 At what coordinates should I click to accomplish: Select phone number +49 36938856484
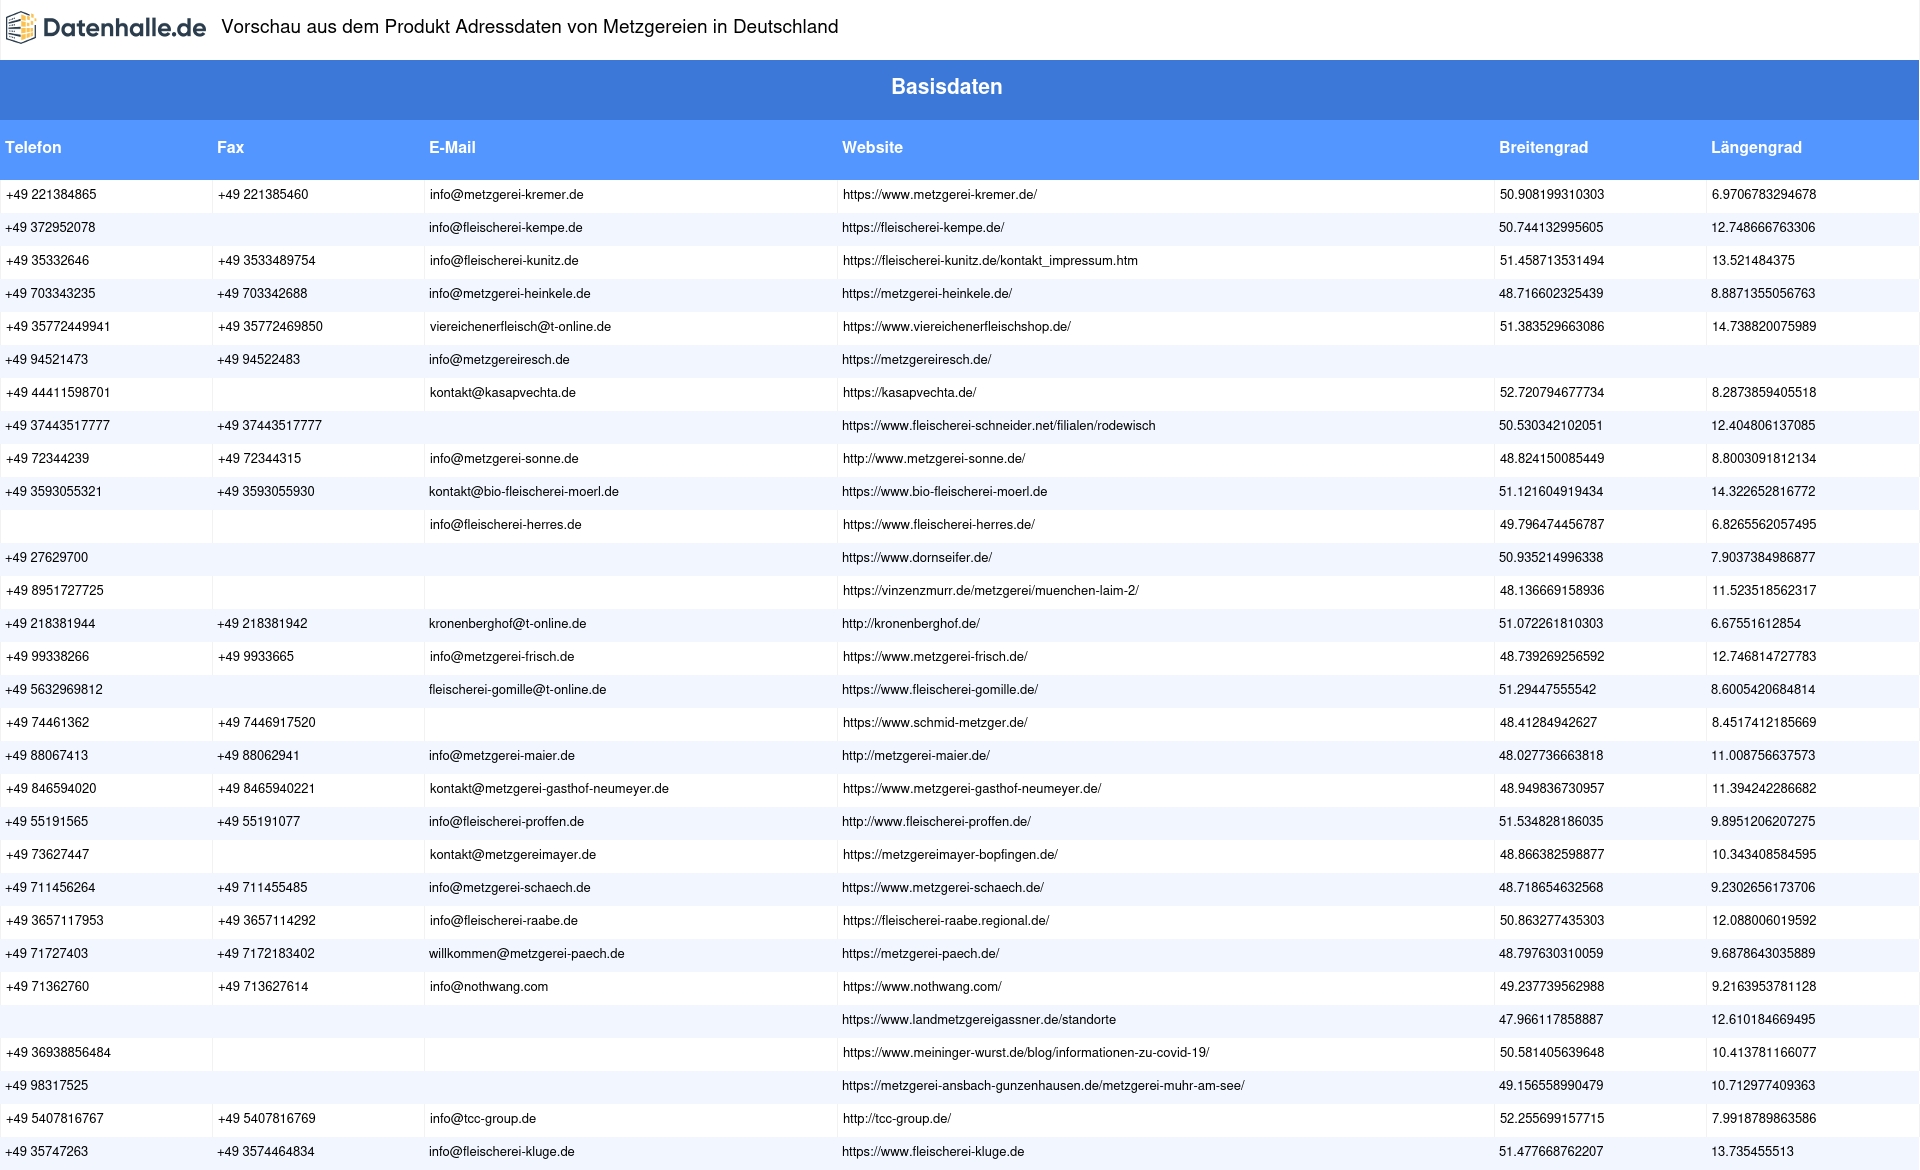click(x=58, y=1053)
